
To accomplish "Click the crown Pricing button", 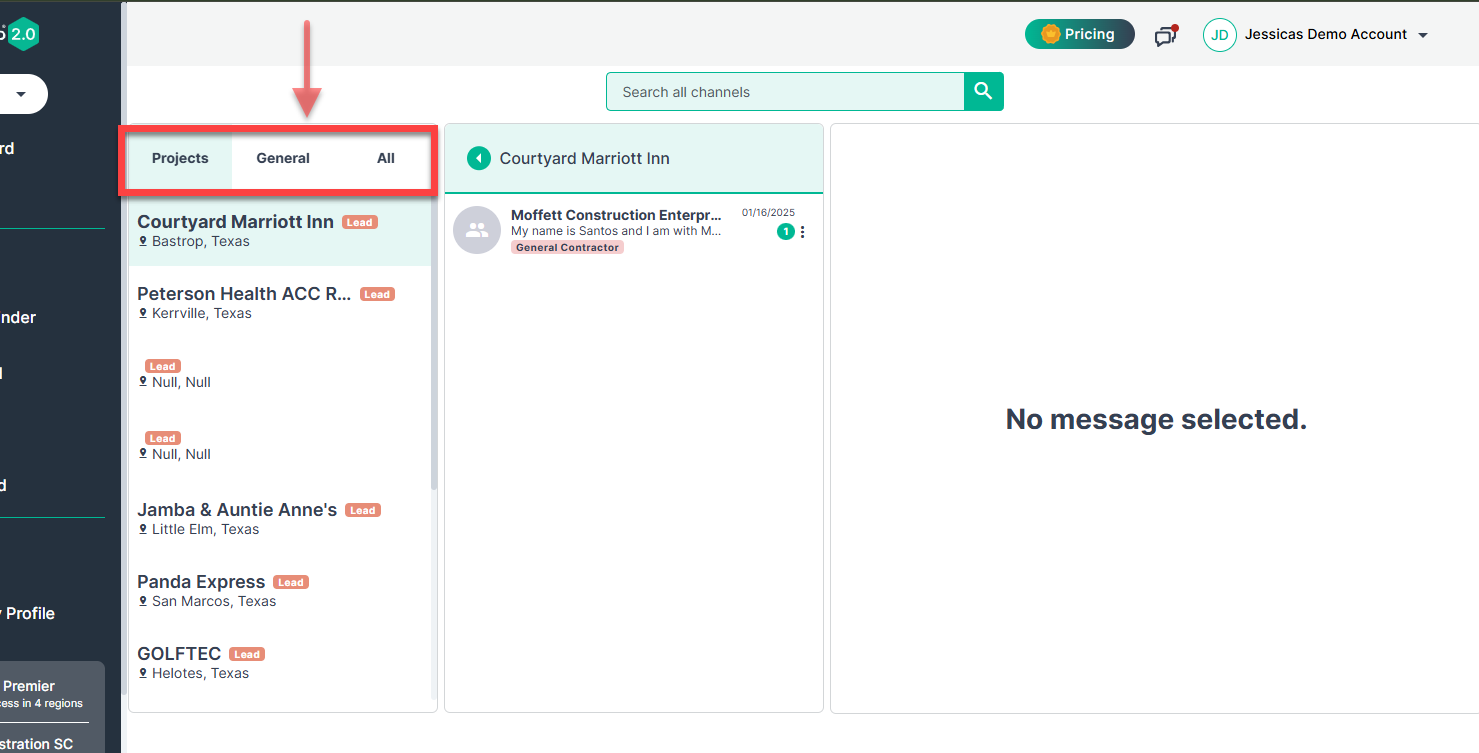I will 1079,34.
